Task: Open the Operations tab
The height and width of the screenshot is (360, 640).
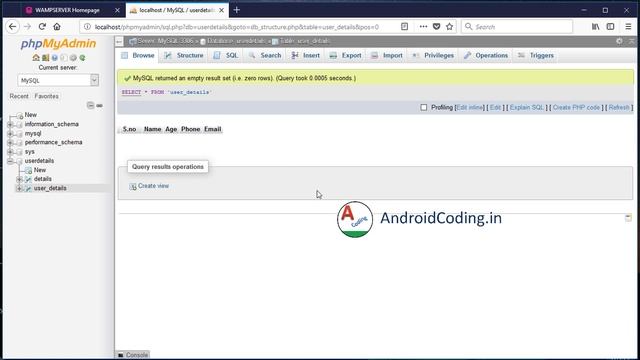Action: [486, 56]
